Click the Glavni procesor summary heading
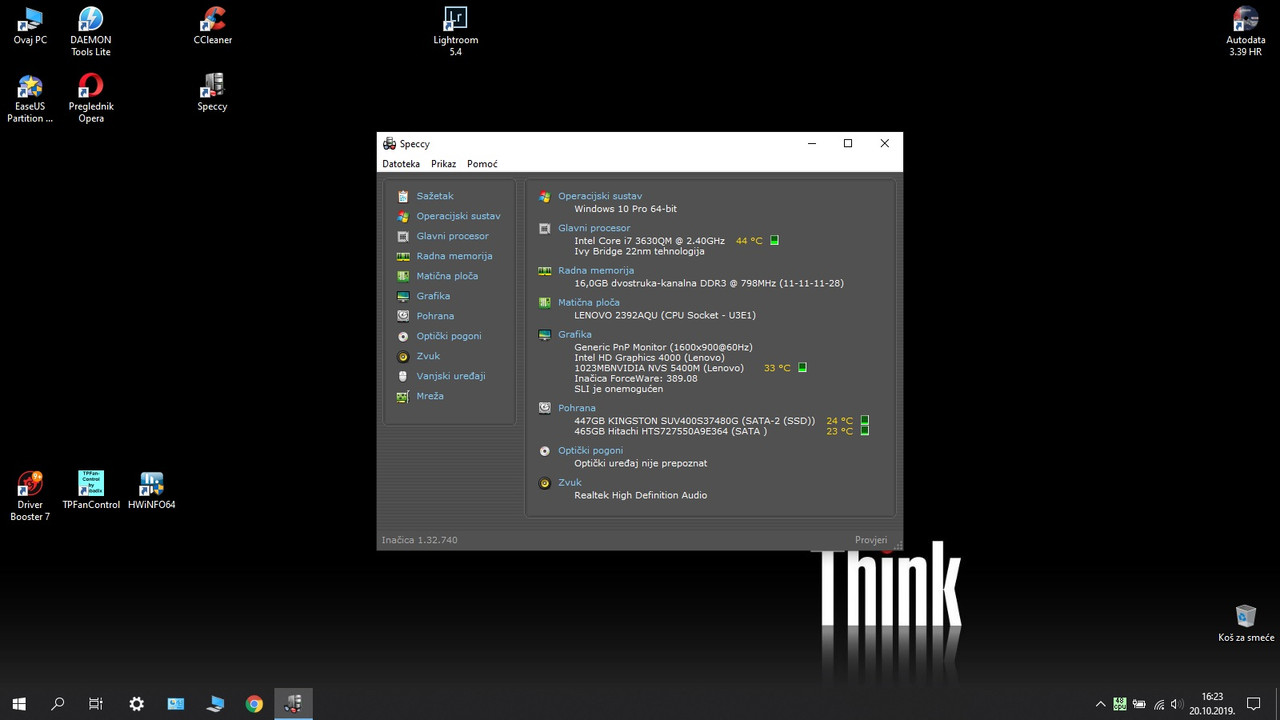Screen dimensions: 1280x720 (594, 228)
